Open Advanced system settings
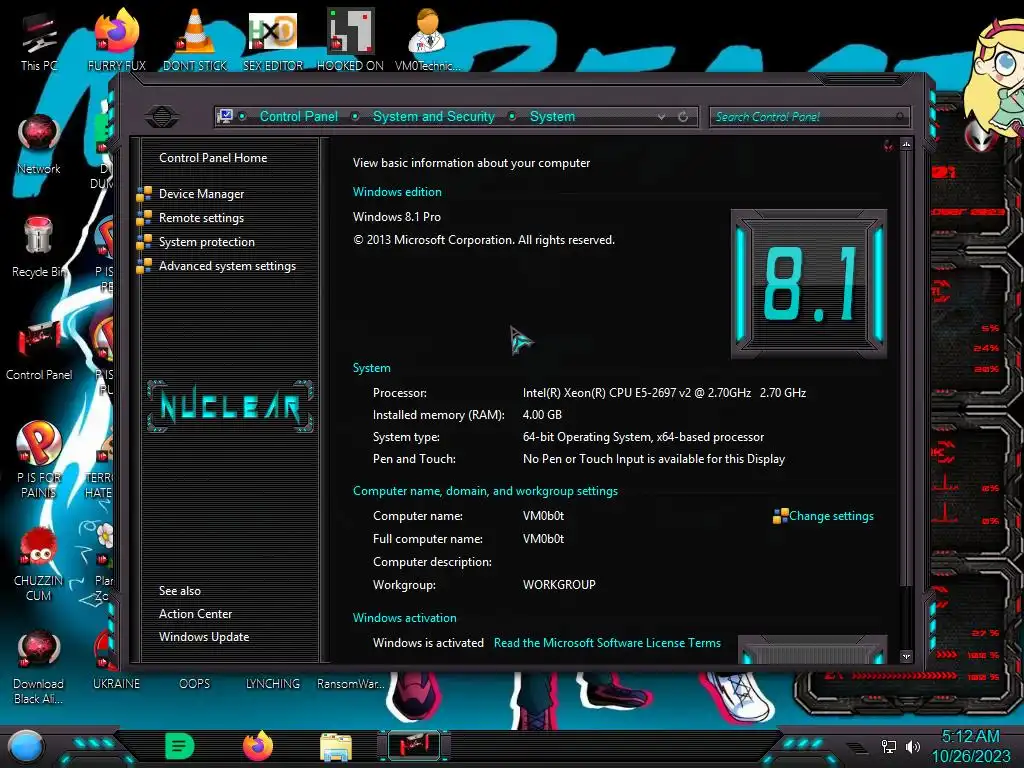Image resolution: width=1024 pixels, height=768 pixels. 227,266
